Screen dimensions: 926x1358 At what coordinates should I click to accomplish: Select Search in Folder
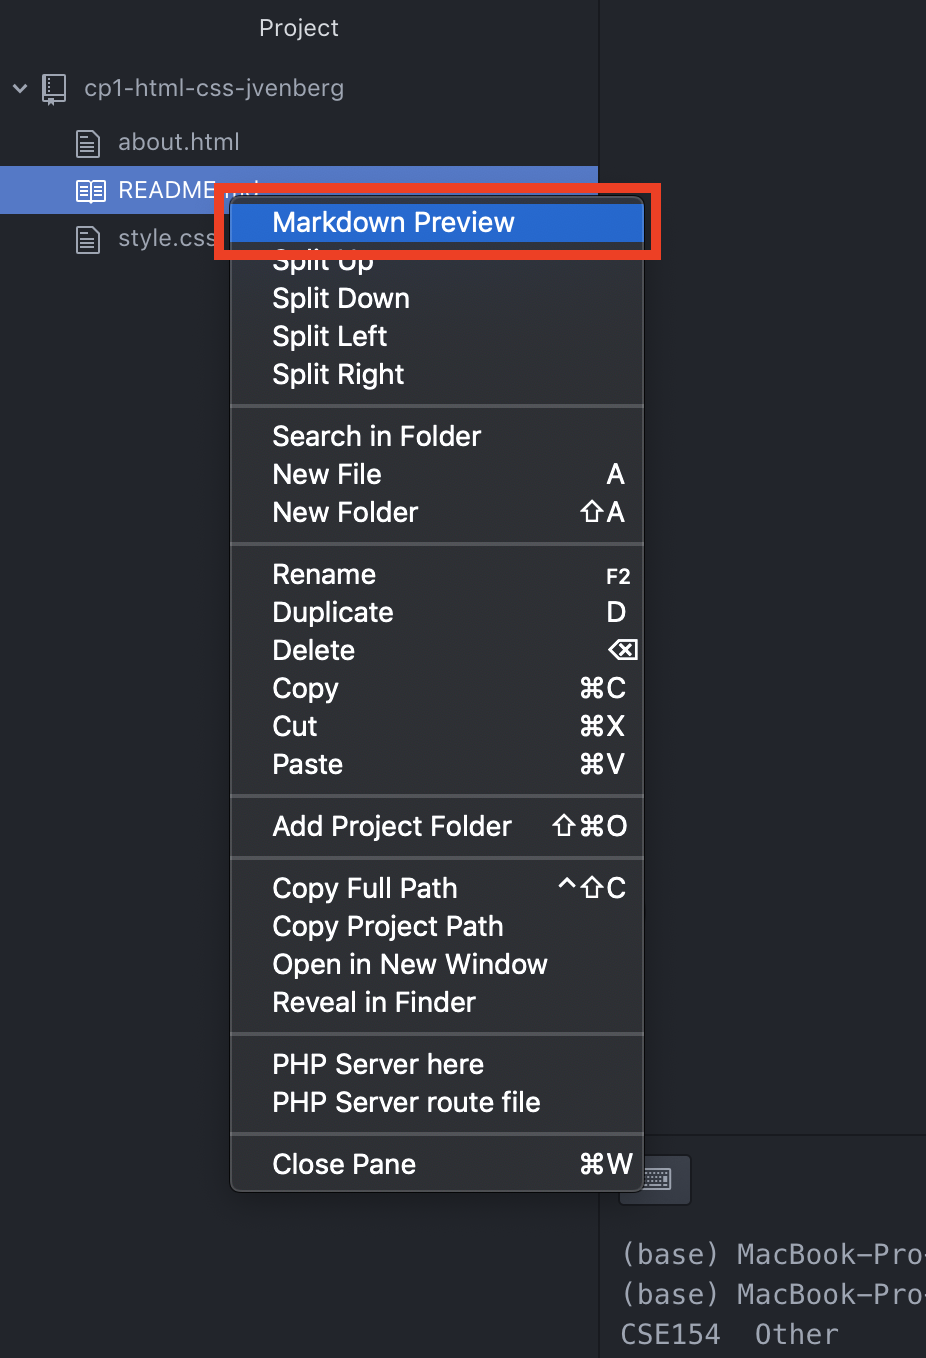[x=377, y=436]
